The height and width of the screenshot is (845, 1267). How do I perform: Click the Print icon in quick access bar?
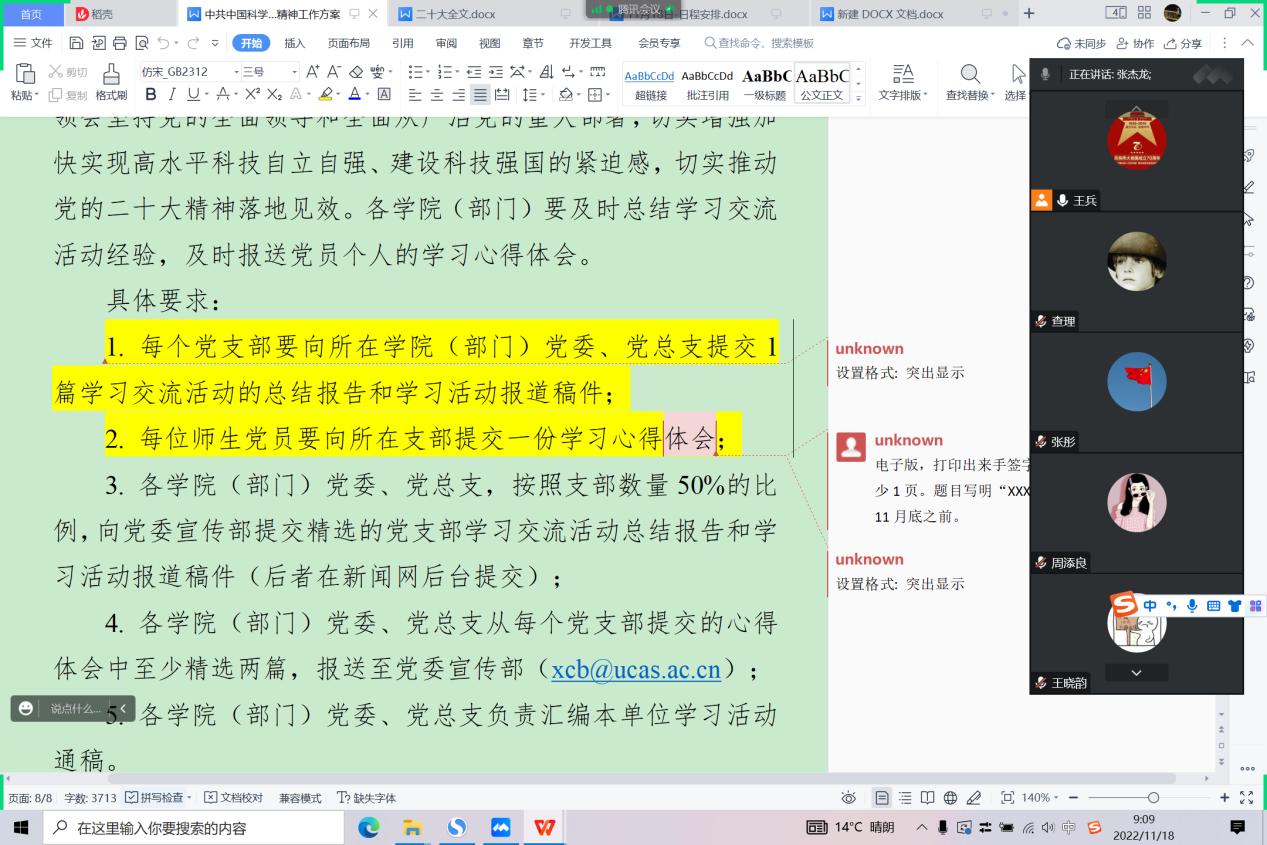(120, 43)
